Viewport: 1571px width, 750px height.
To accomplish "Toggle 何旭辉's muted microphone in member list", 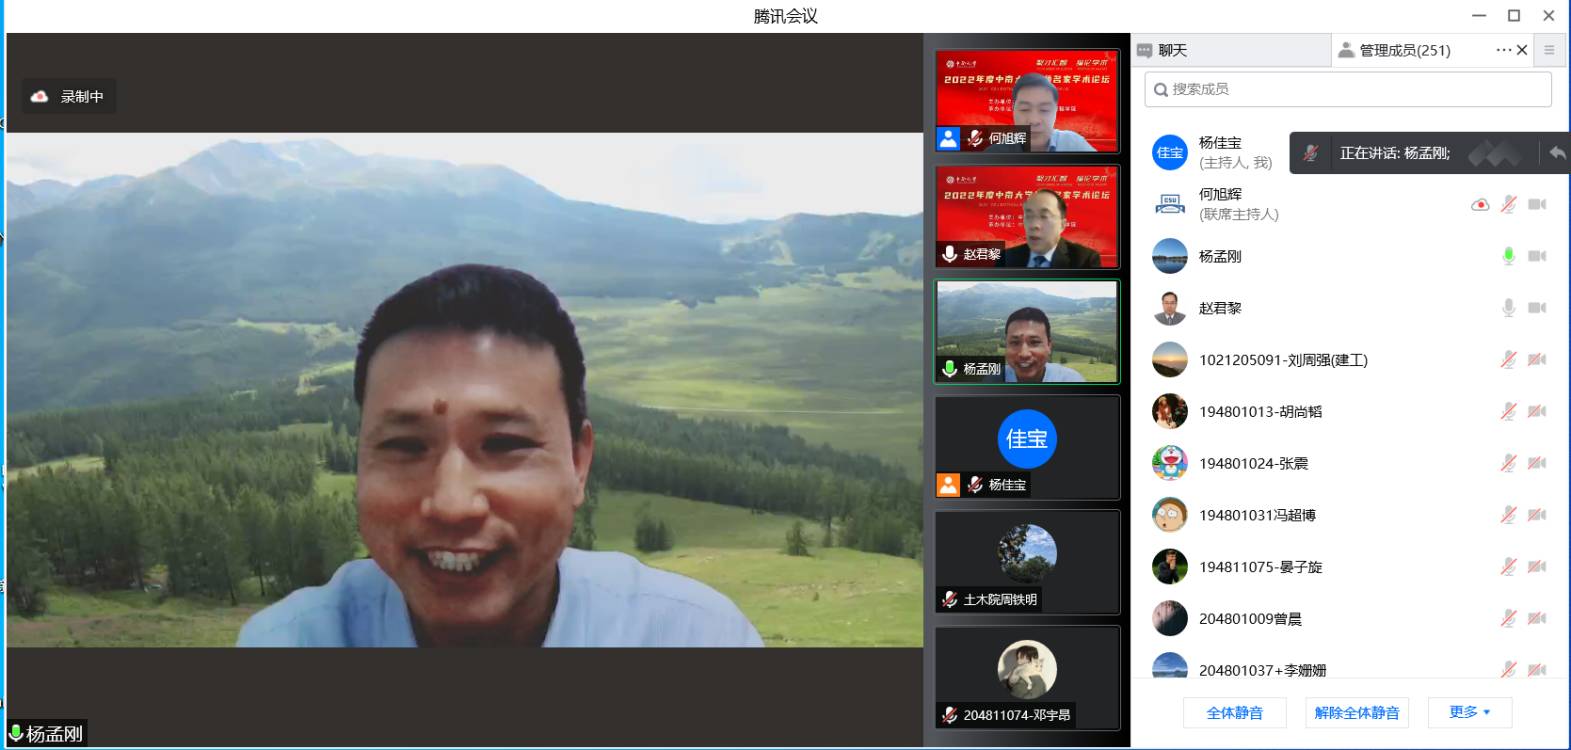I will (1508, 205).
